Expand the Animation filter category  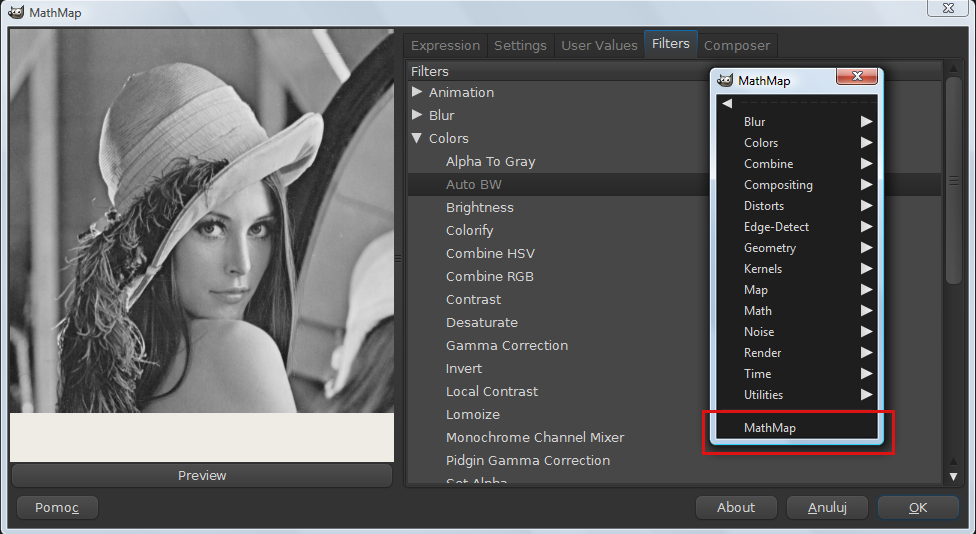coord(417,92)
